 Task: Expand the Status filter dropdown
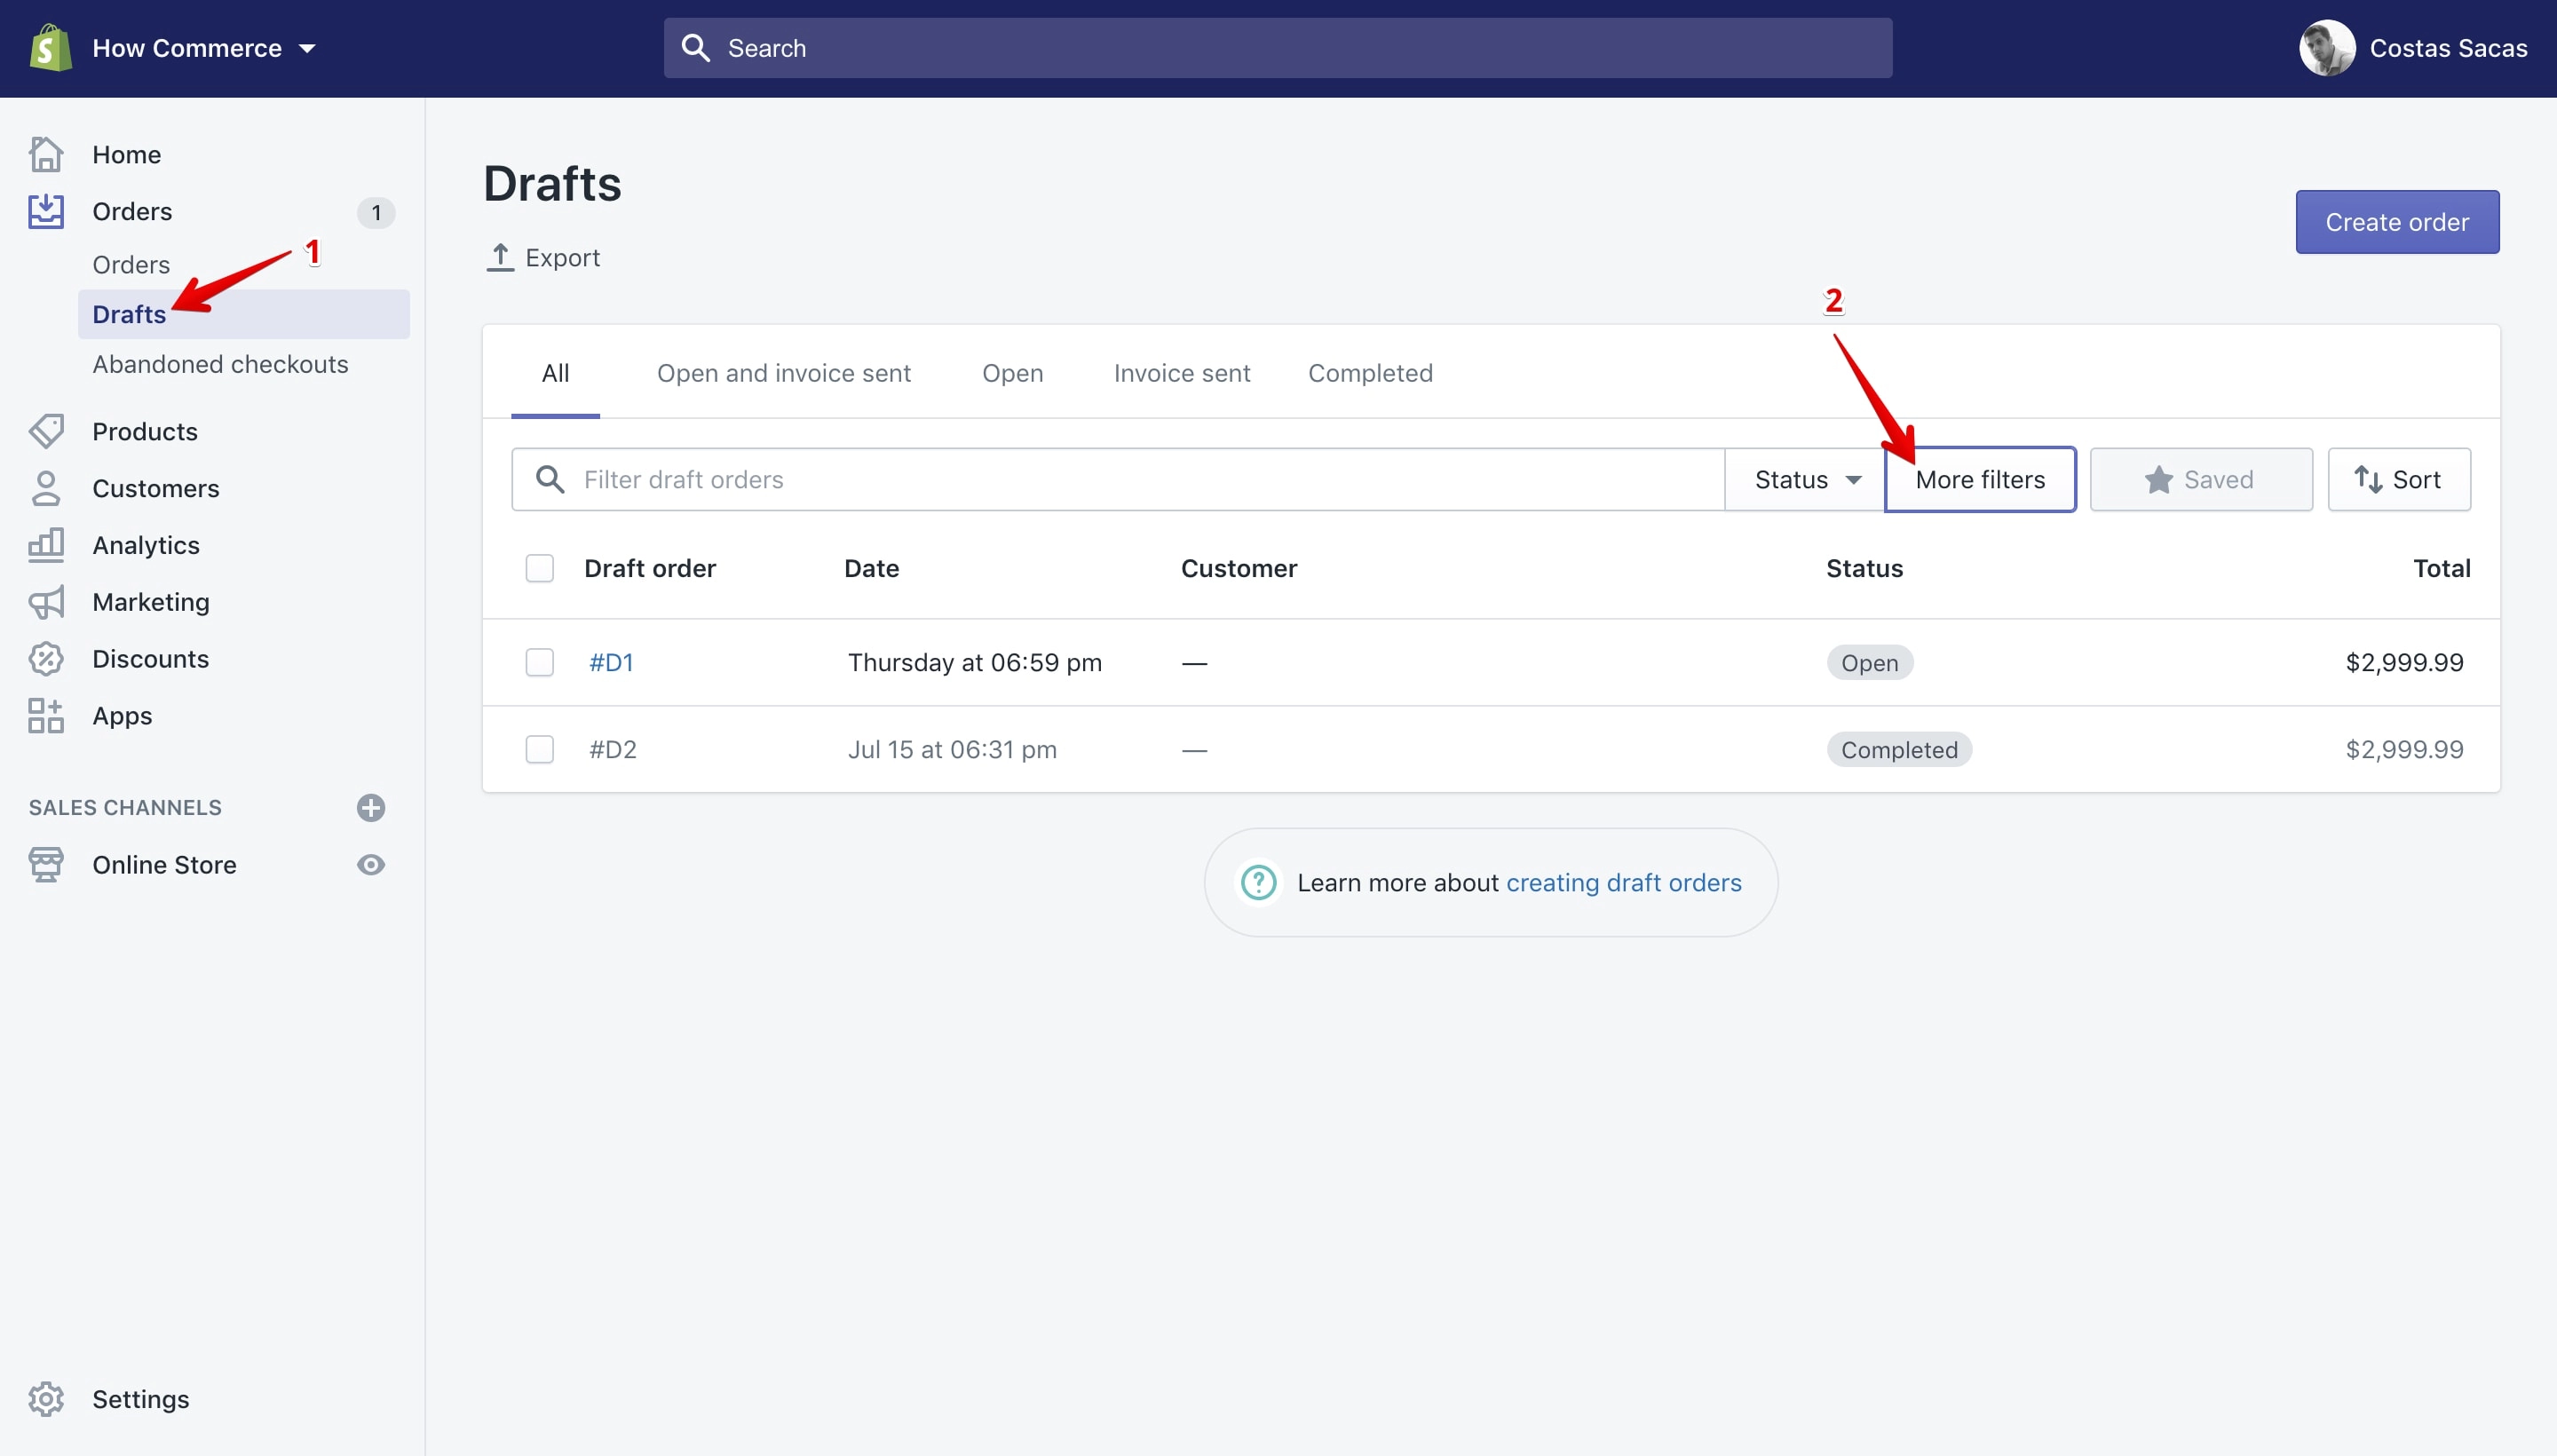click(1806, 479)
